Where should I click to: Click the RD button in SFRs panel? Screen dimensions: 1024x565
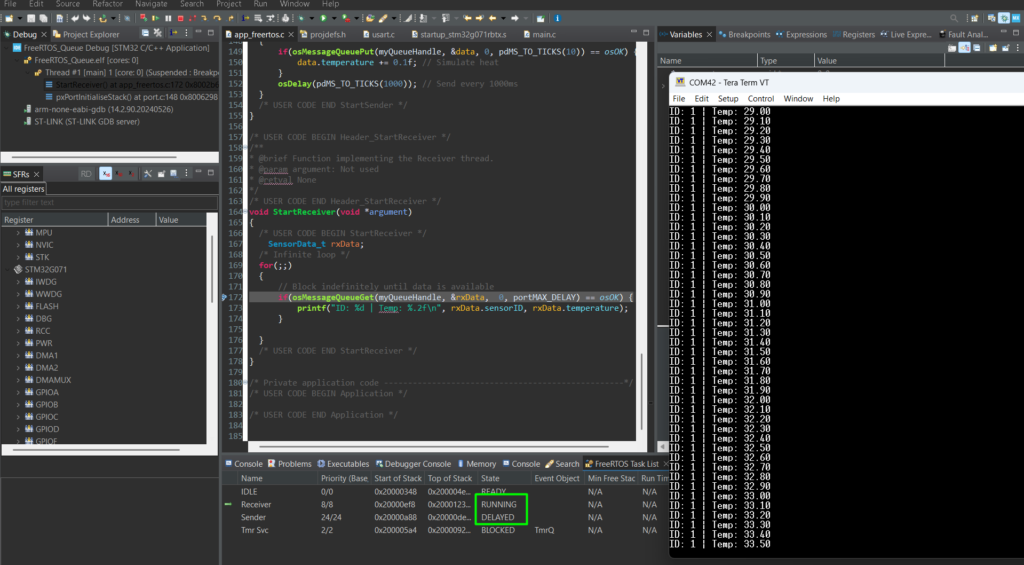click(86, 174)
